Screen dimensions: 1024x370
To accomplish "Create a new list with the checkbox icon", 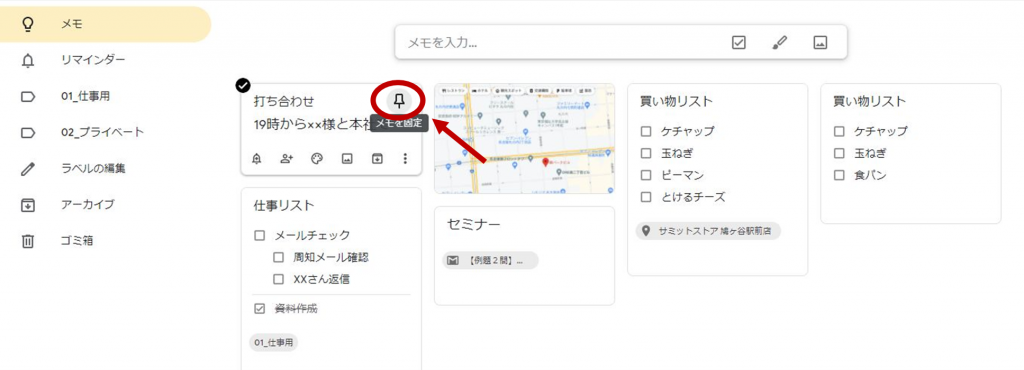I will point(739,43).
